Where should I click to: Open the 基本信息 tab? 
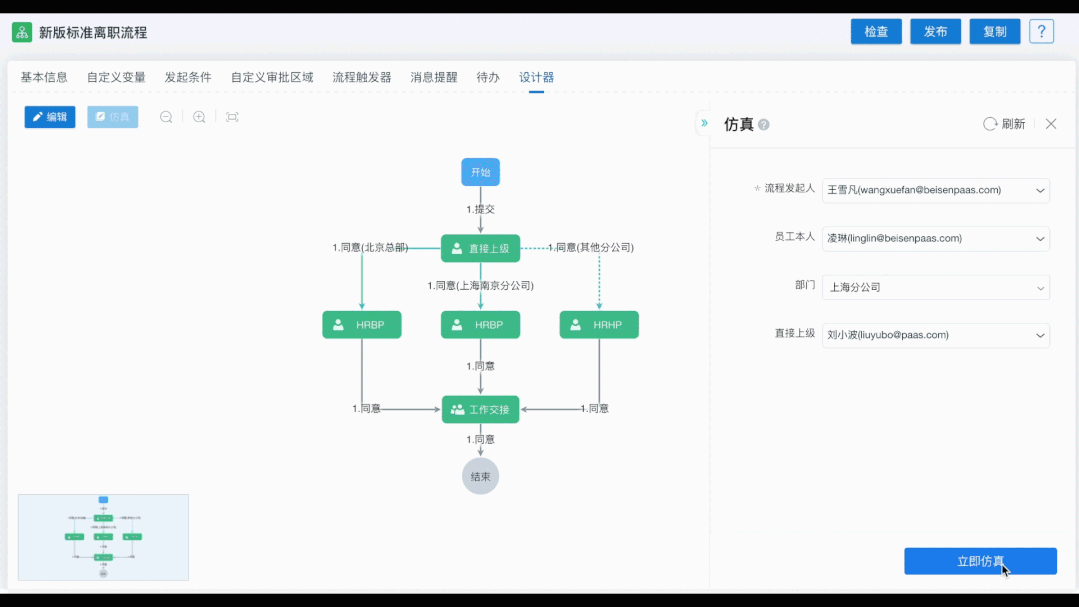click(x=44, y=77)
